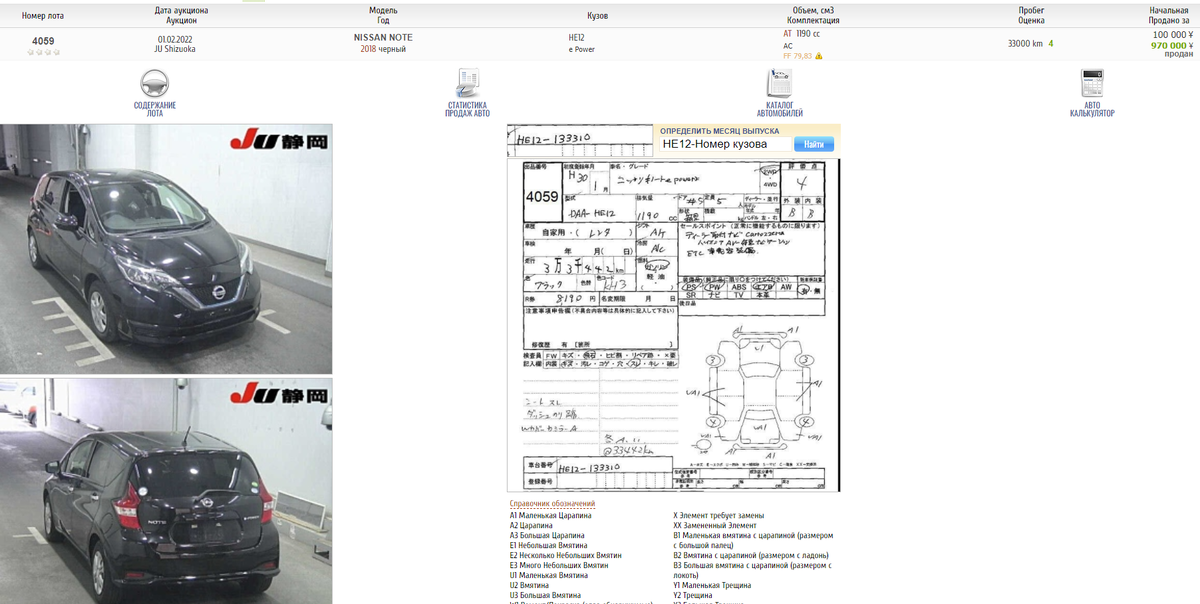Click the Пробег Оценка column header

coord(1032,15)
